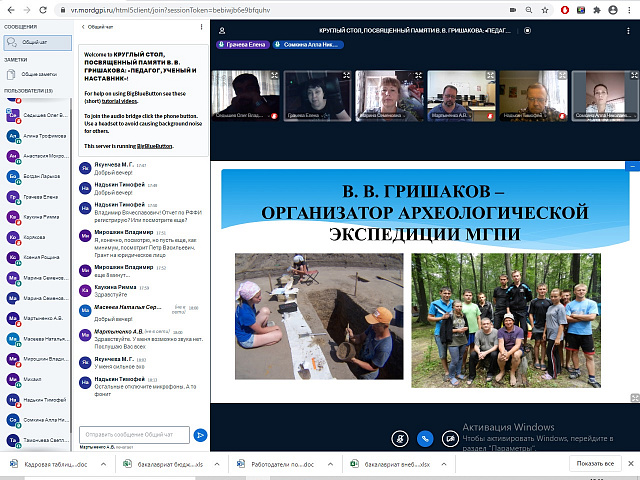Image resolution: width=640 pixels, height=480 pixels.
Task: Make the presentation fullscreen
Action: pyautogui.click(x=635, y=398)
